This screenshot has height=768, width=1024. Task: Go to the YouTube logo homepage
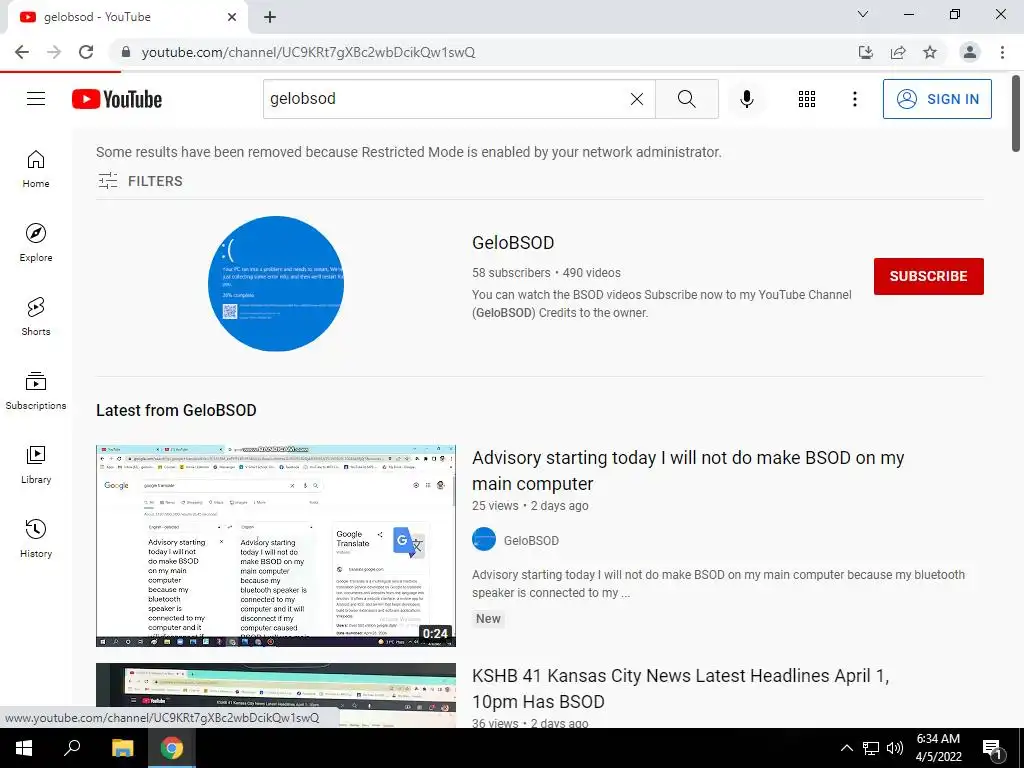pos(117,99)
